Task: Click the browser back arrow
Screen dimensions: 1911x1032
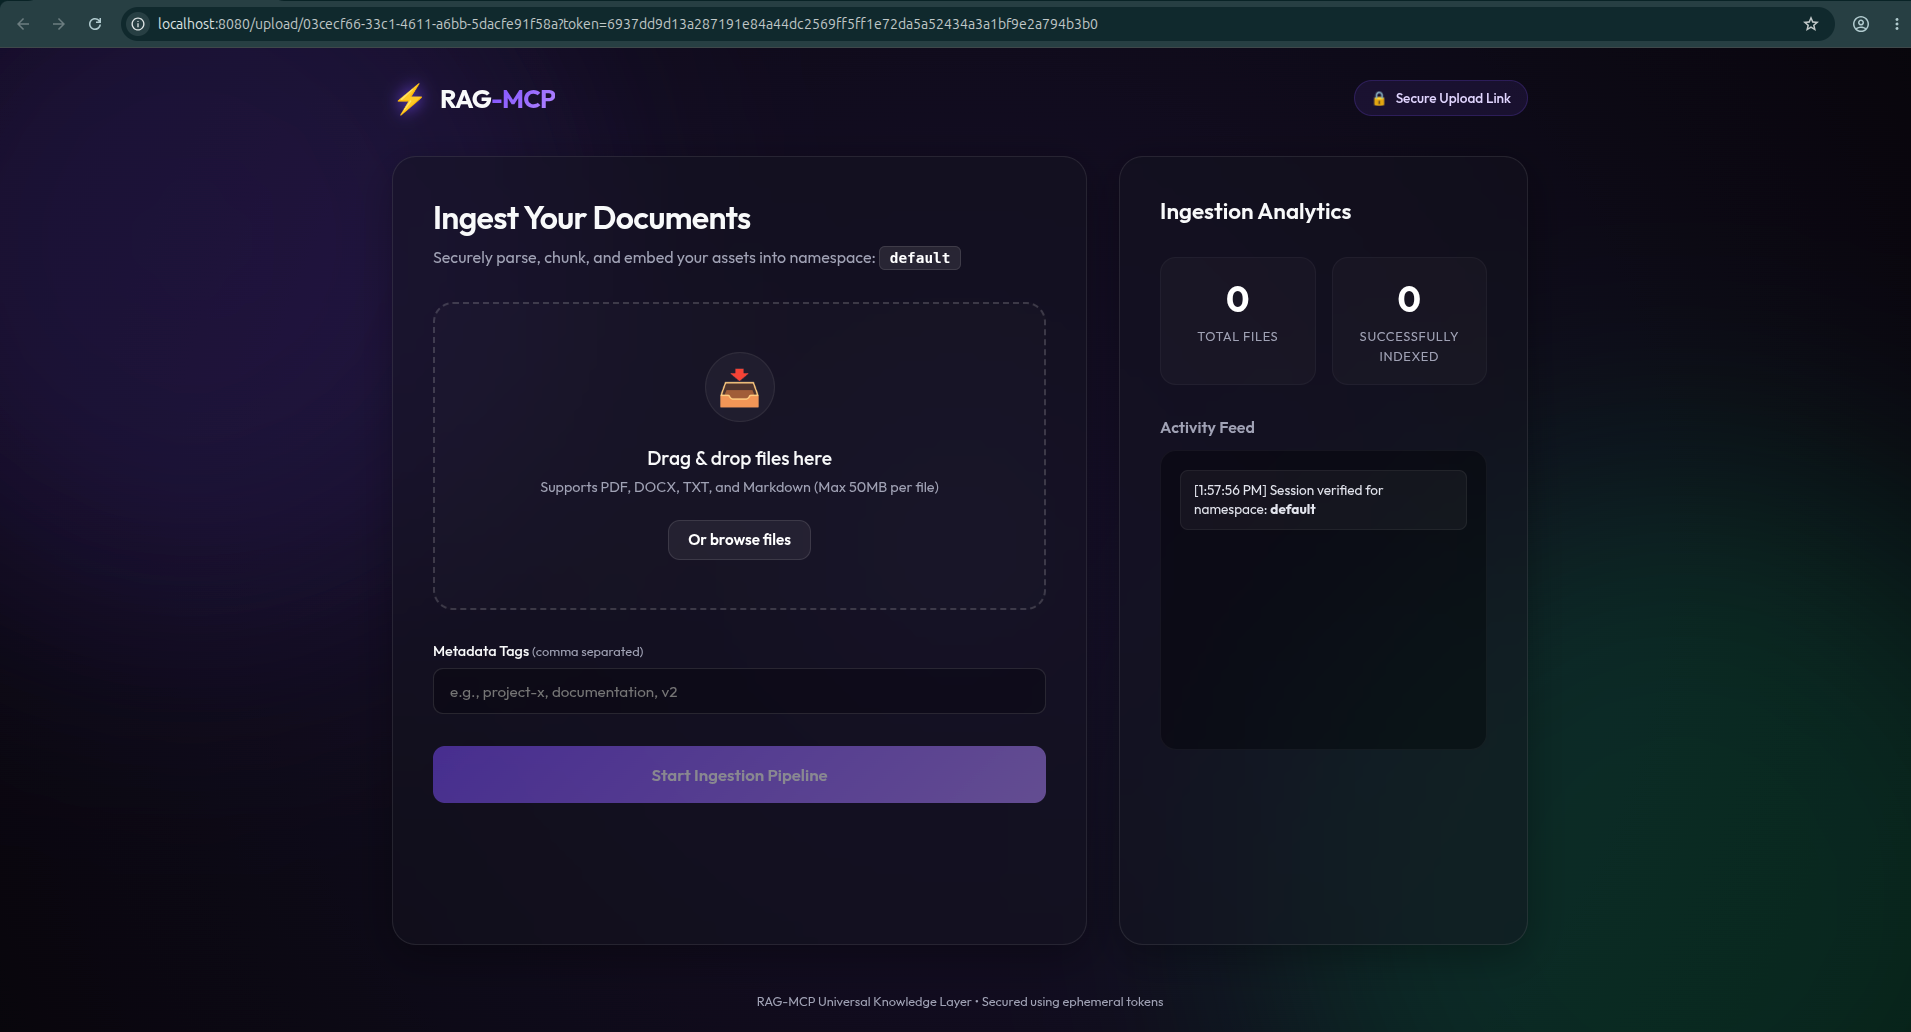Action: pyautogui.click(x=23, y=24)
